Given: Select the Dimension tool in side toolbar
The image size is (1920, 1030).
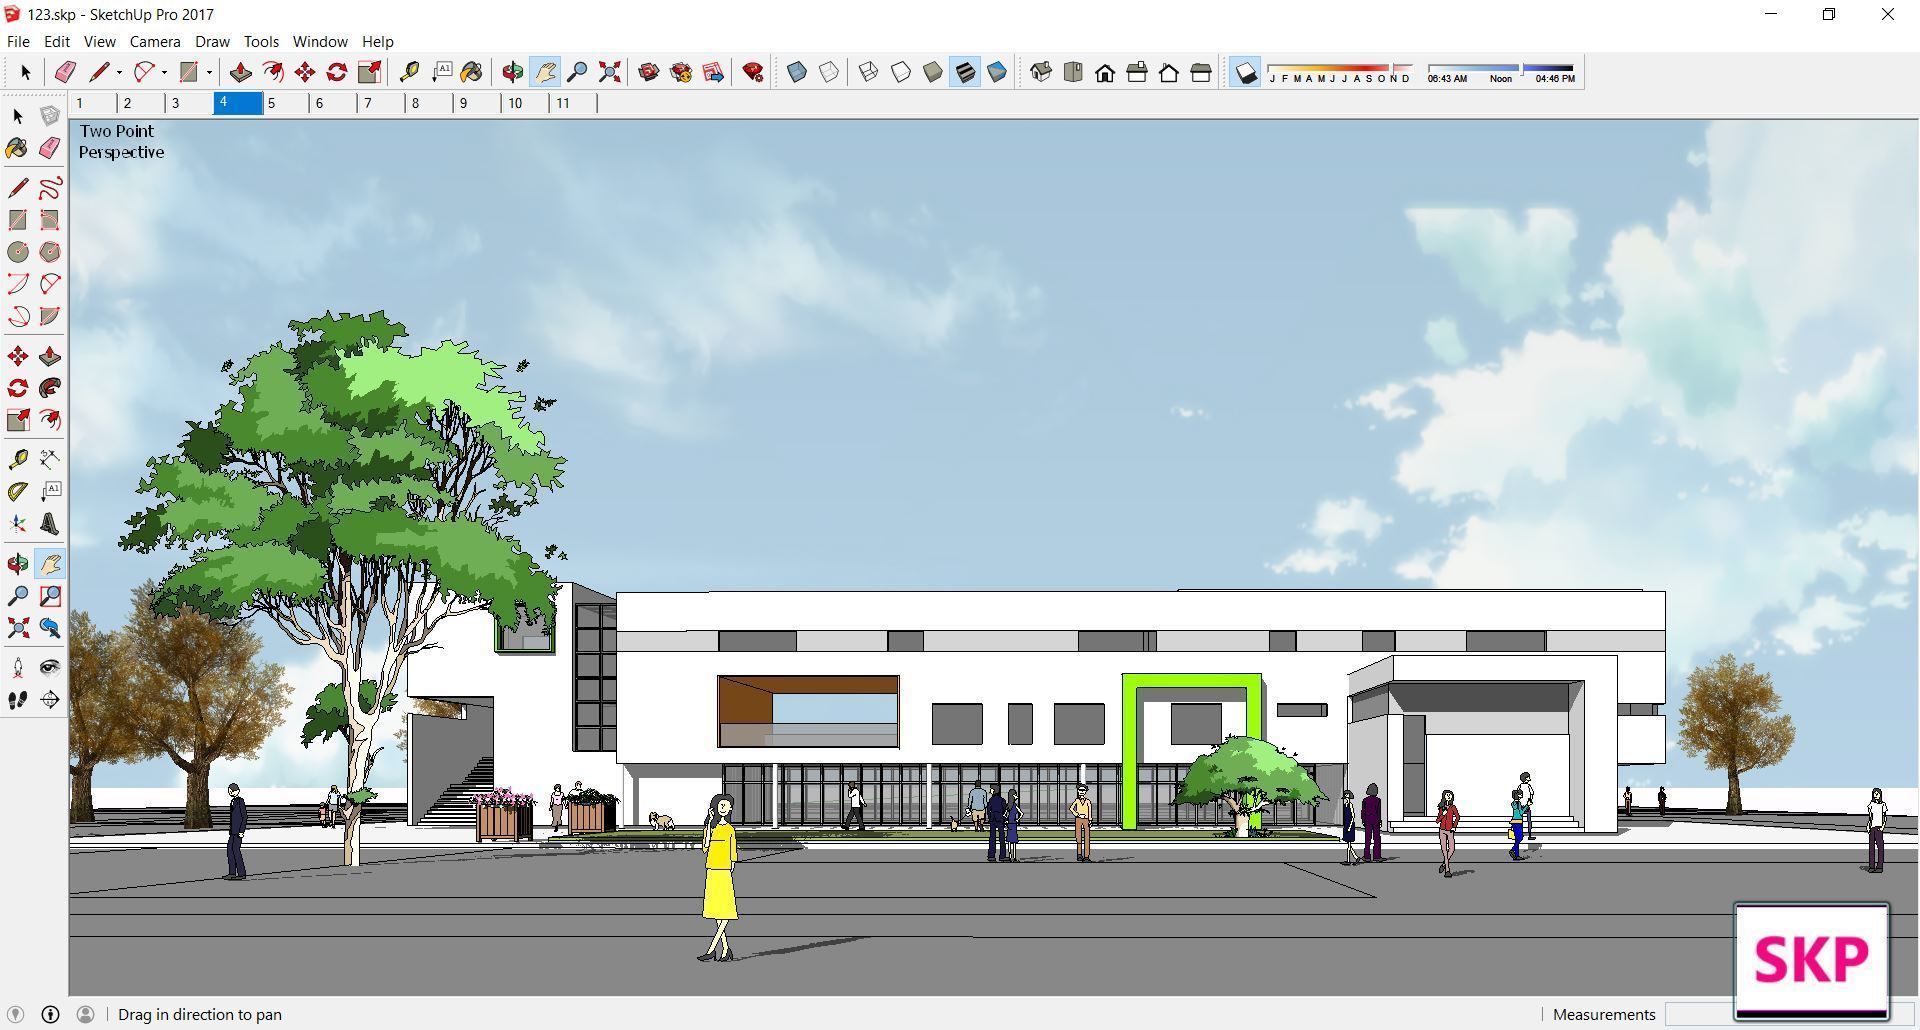Looking at the screenshot, I should [x=50, y=460].
